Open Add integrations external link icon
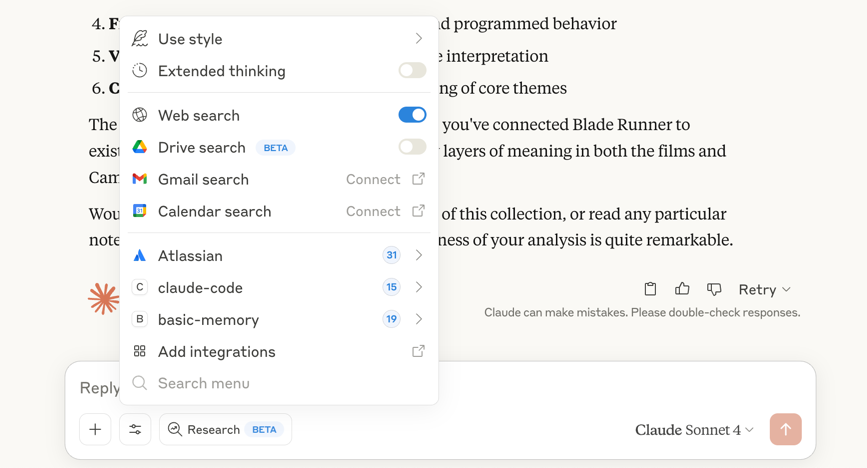The image size is (867, 468). point(419,351)
